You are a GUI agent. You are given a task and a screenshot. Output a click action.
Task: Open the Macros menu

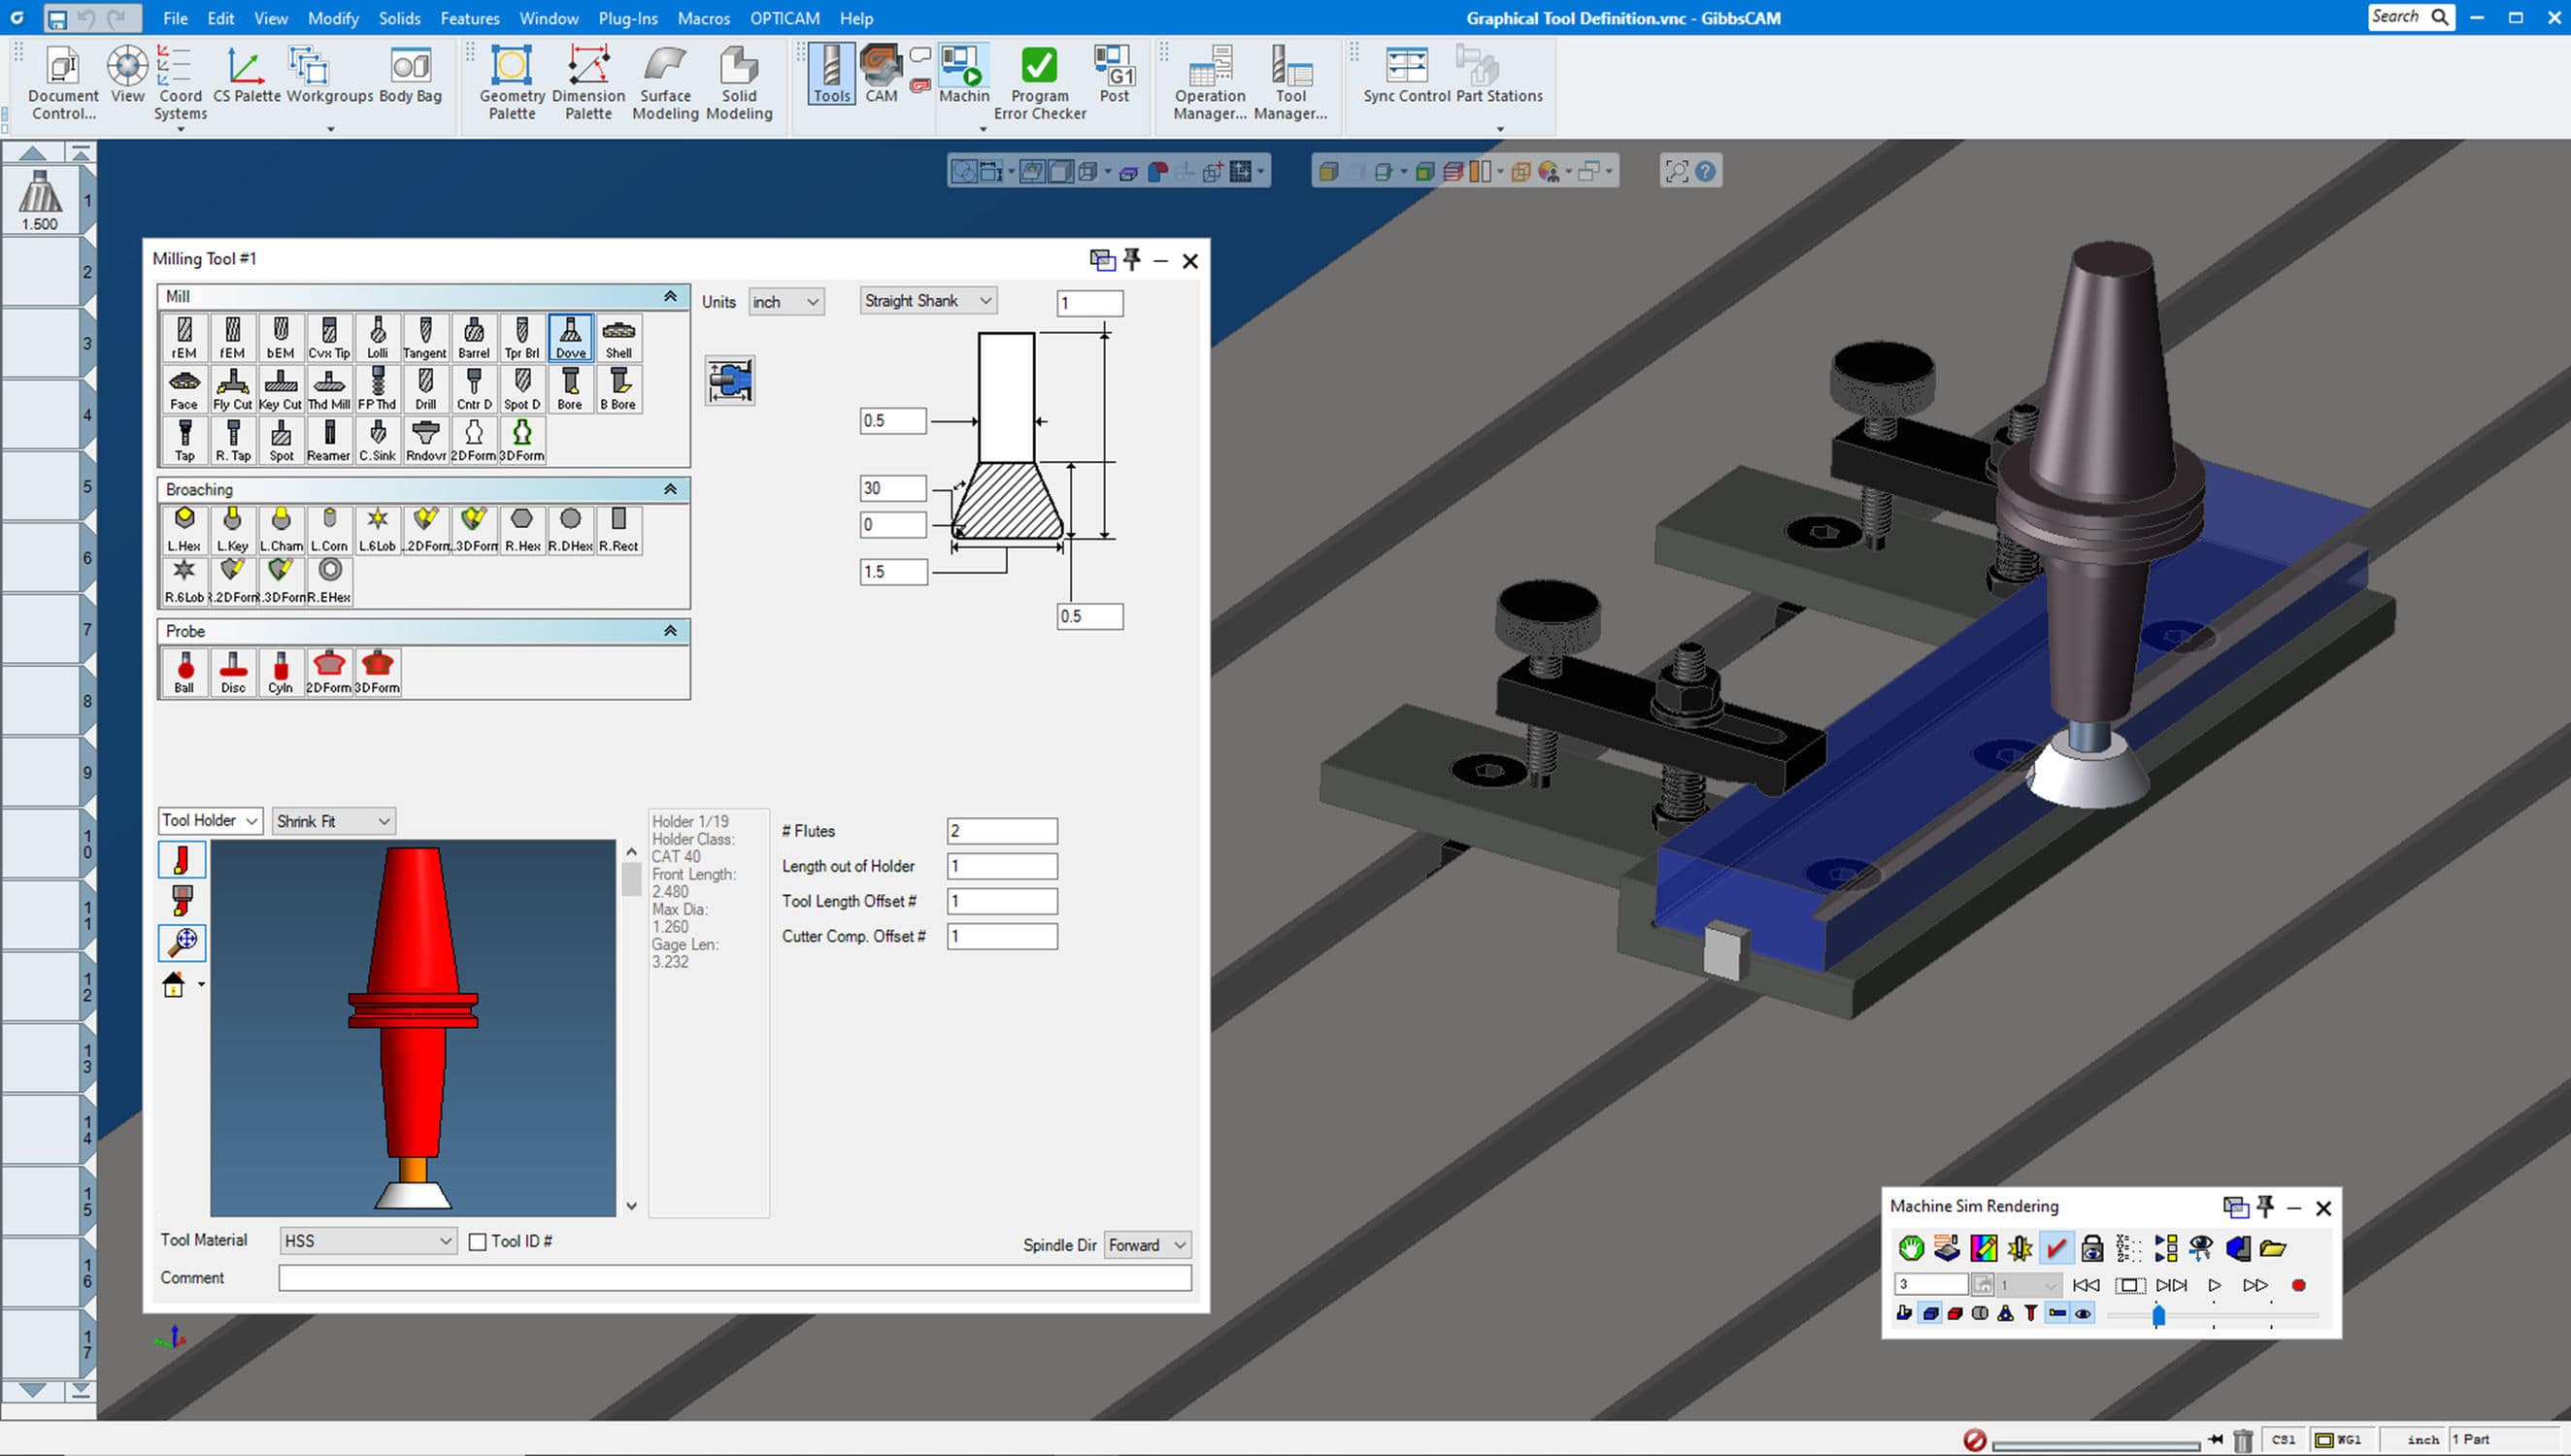tap(703, 18)
